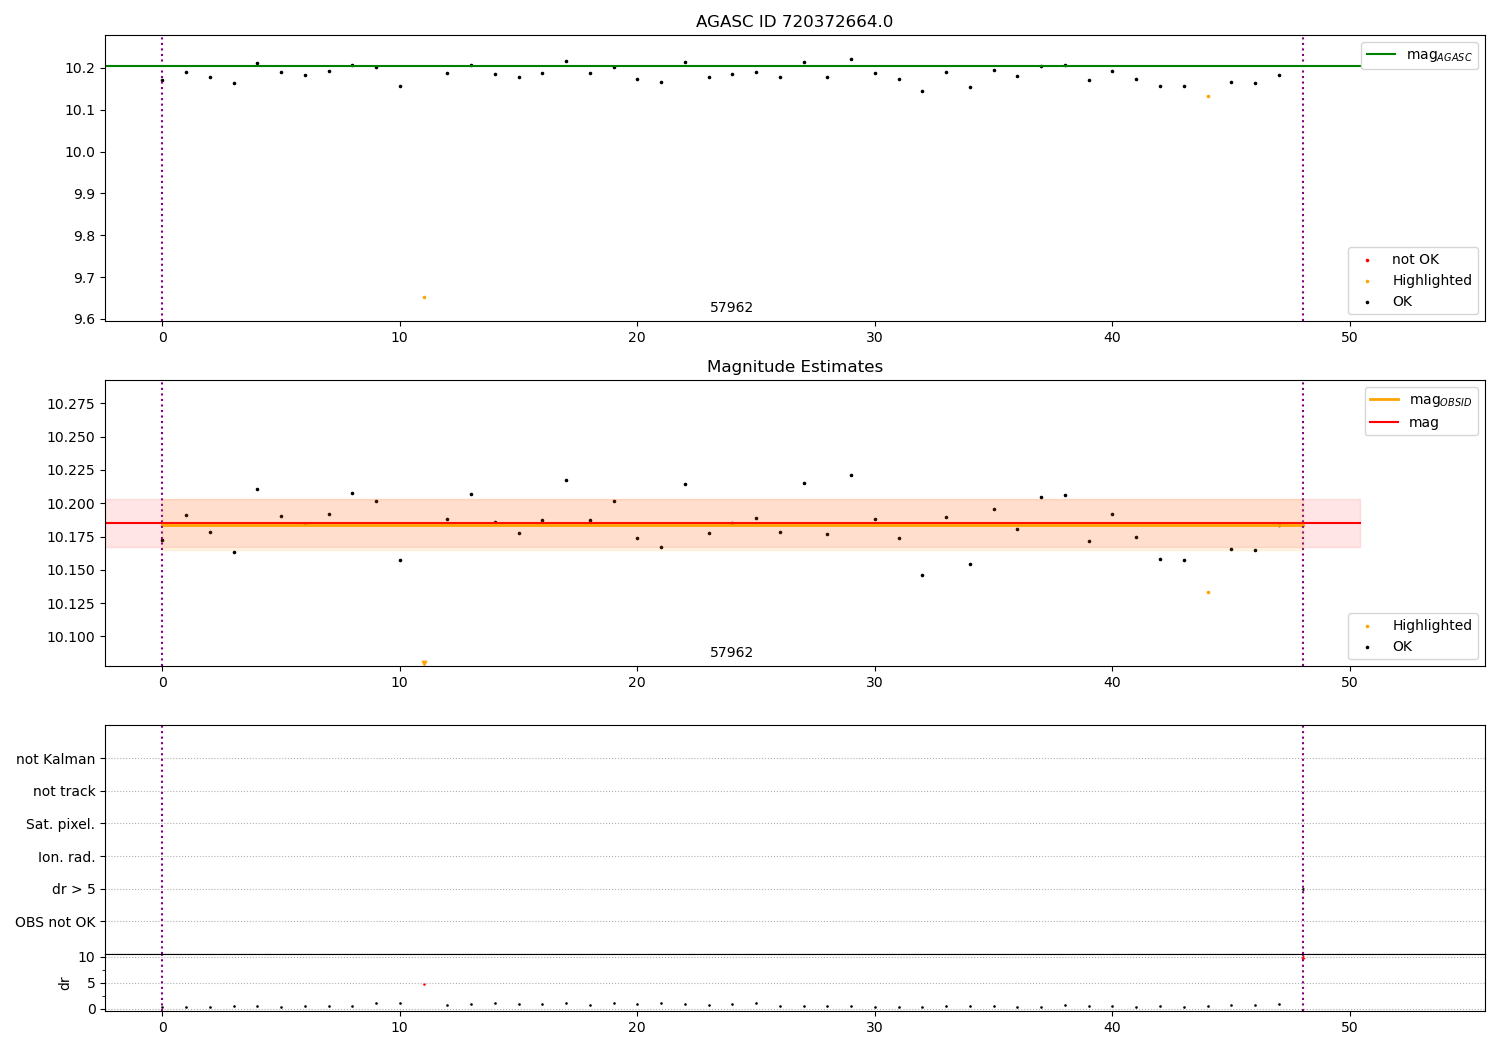Click the "dr > 5" axis label
Image resolution: width=1500 pixels, height=1050 pixels.
click(74, 890)
